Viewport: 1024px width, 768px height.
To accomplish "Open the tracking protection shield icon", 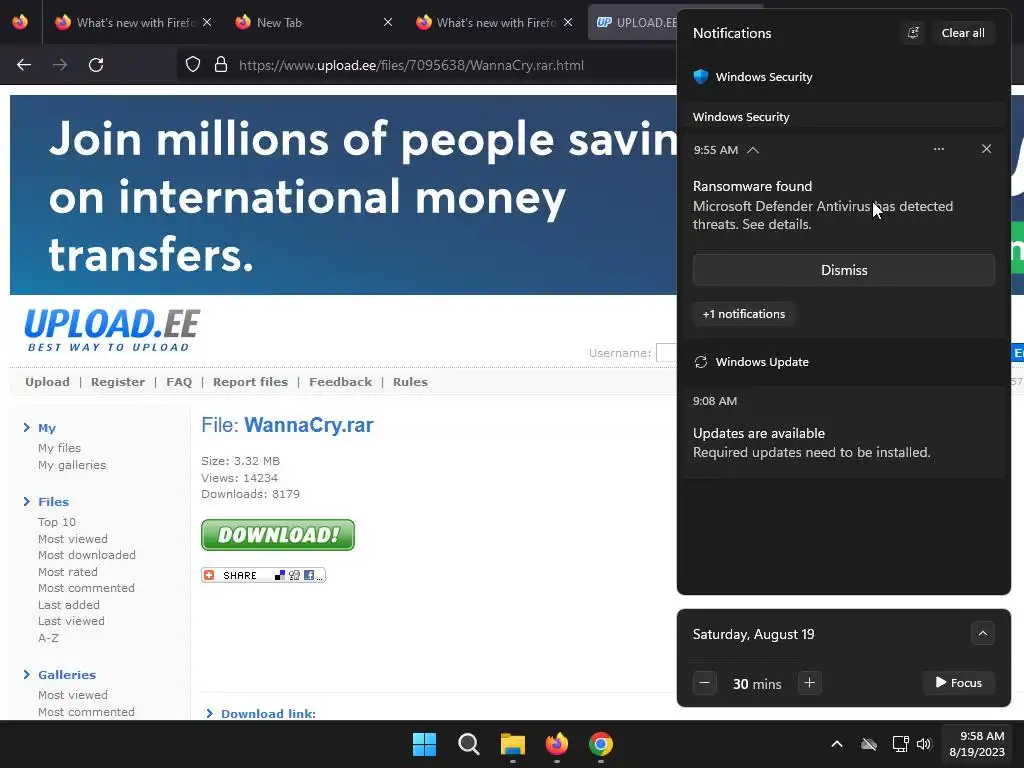I will [193, 65].
